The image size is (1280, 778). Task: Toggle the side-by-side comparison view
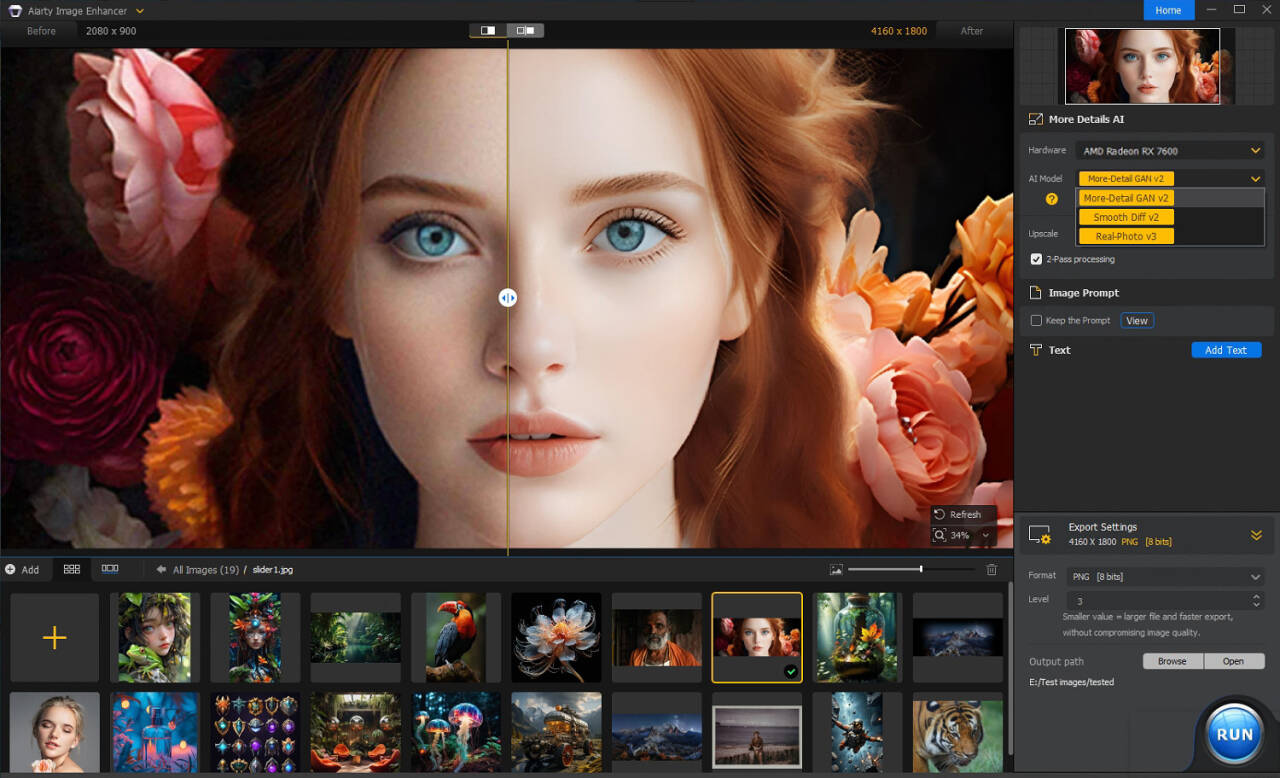click(x=526, y=30)
